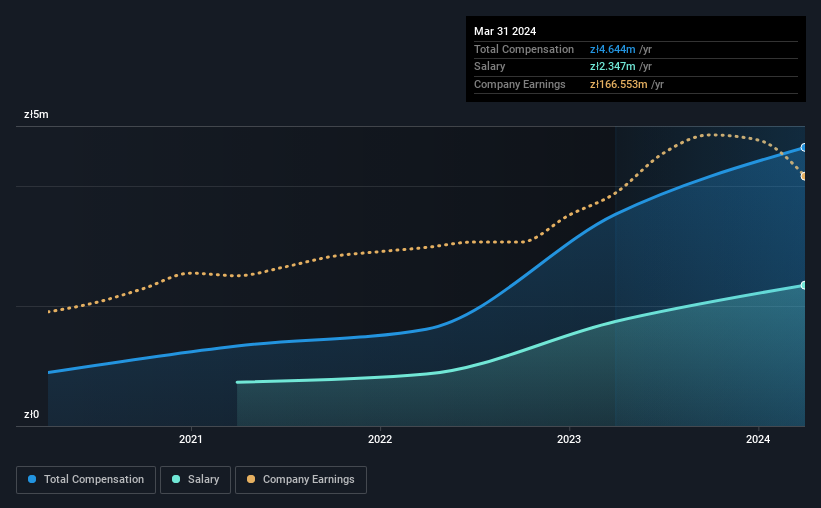Click the zł5m y-axis label

[36, 114]
